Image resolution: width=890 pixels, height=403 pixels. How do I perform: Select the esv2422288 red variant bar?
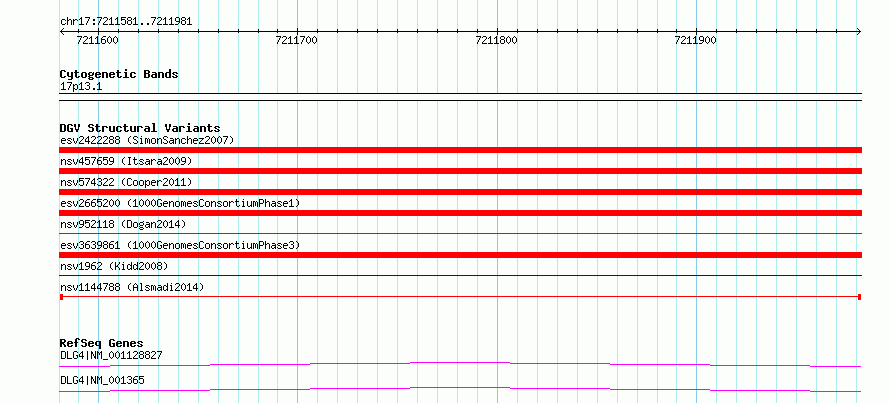(x=461, y=150)
